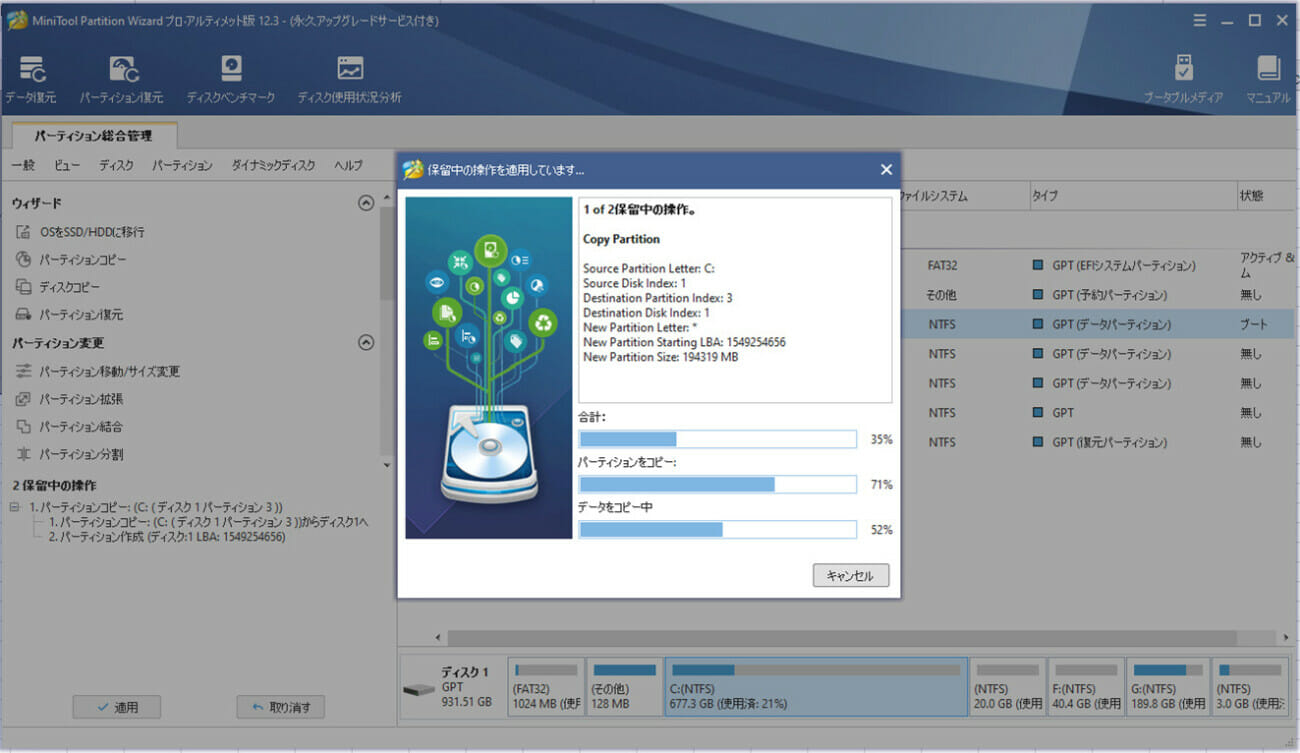
Task: Select pending step 1. パーティションコピー からディスク1へ
Action: pyautogui.click(x=208, y=523)
